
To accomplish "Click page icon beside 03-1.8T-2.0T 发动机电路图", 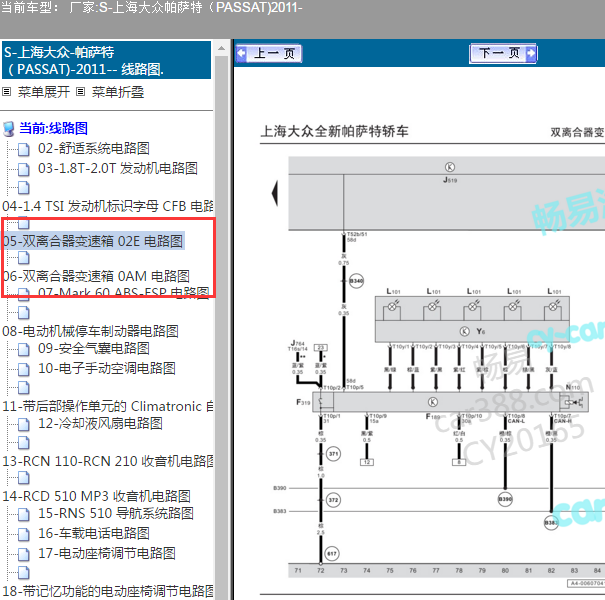I will coord(24,169).
